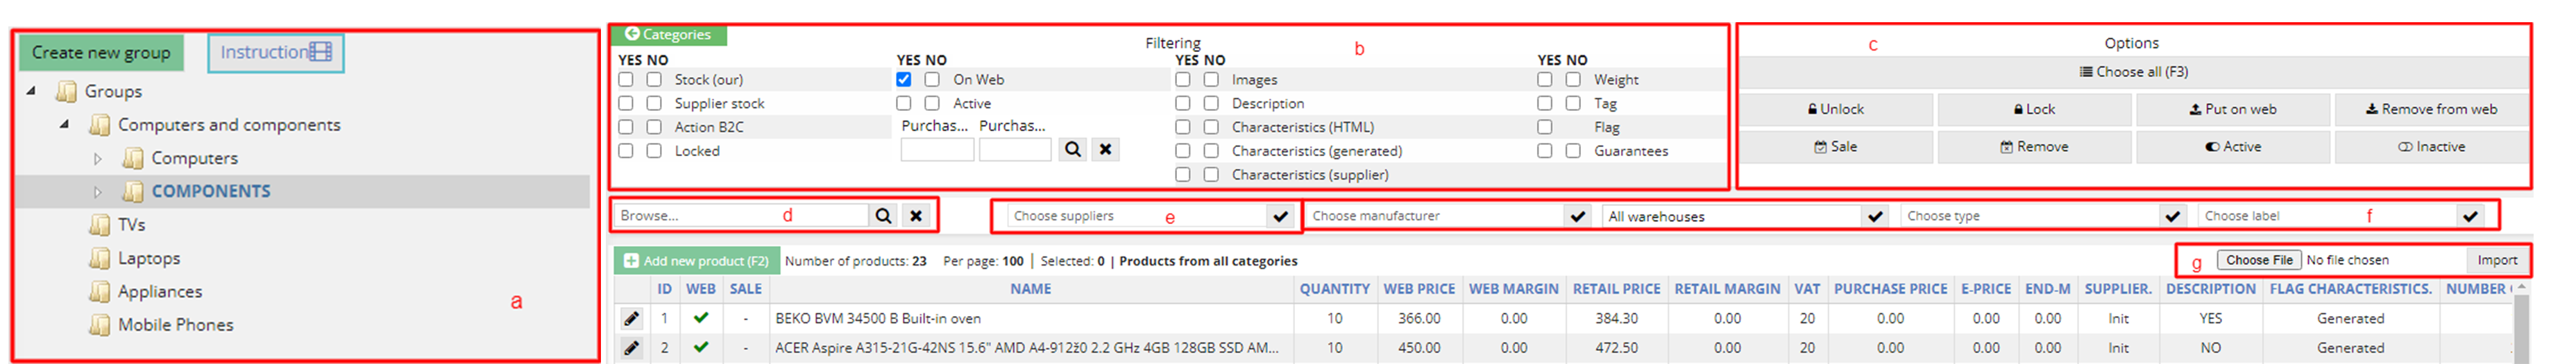Expand the COMPONENTS folder tree arrow
Screen dimensions: 2576x364
pos(97,191)
